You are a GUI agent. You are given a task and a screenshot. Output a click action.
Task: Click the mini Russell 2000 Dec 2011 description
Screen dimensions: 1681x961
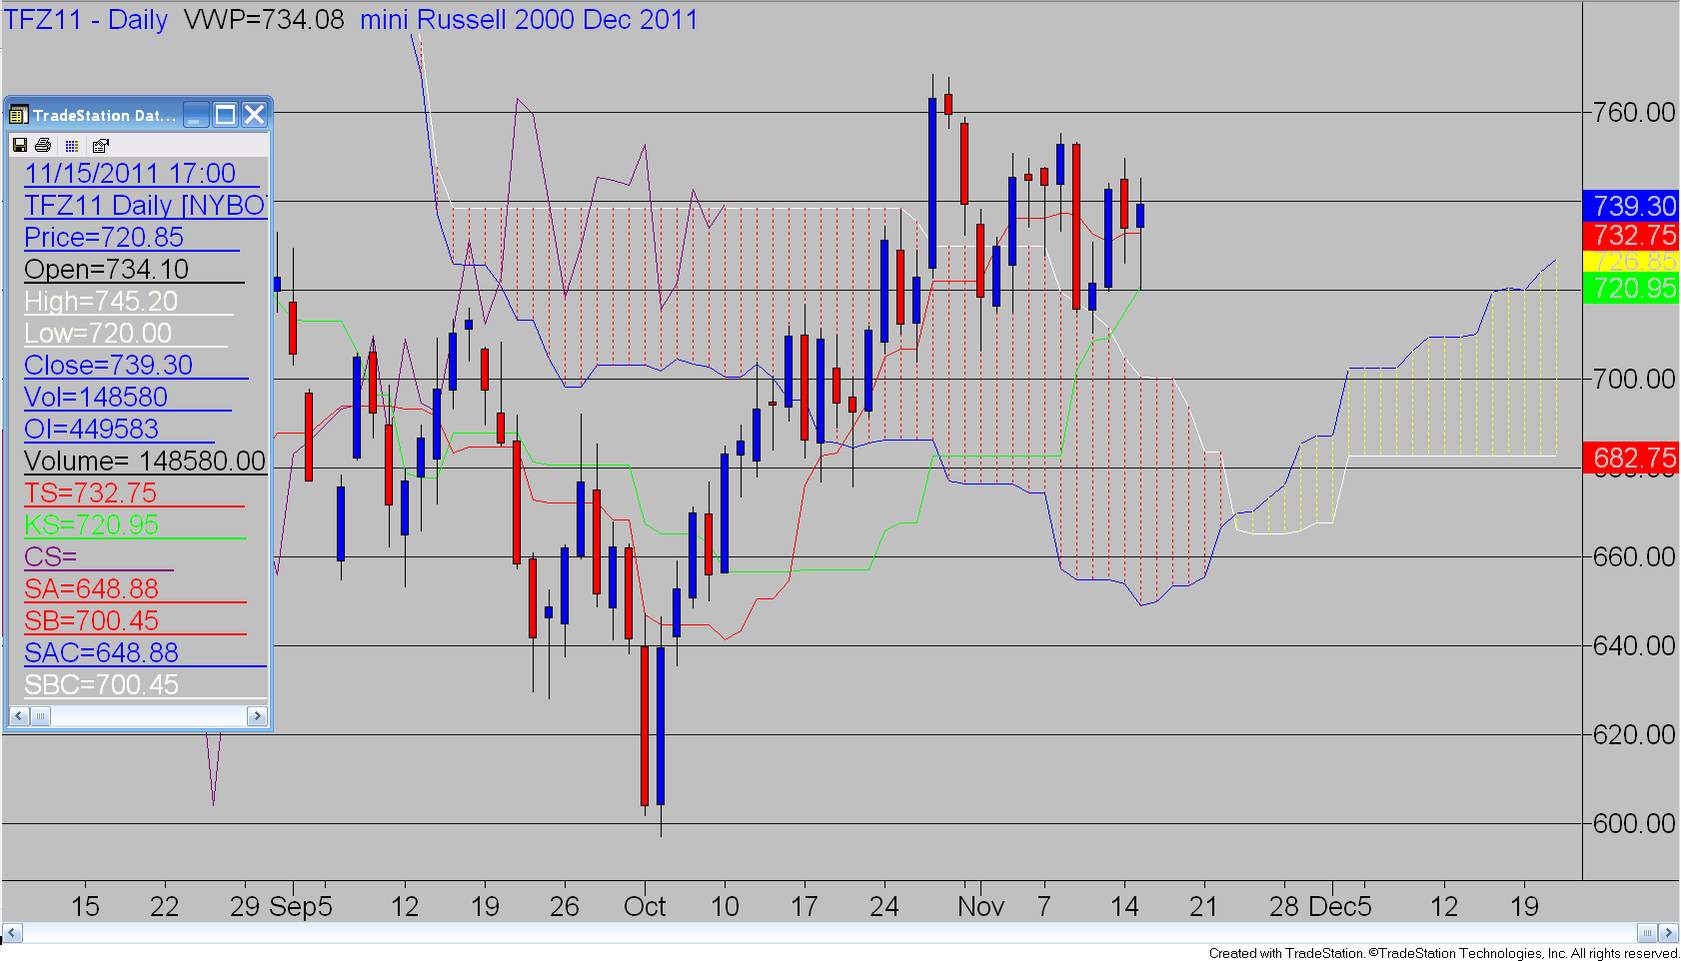click(x=529, y=19)
